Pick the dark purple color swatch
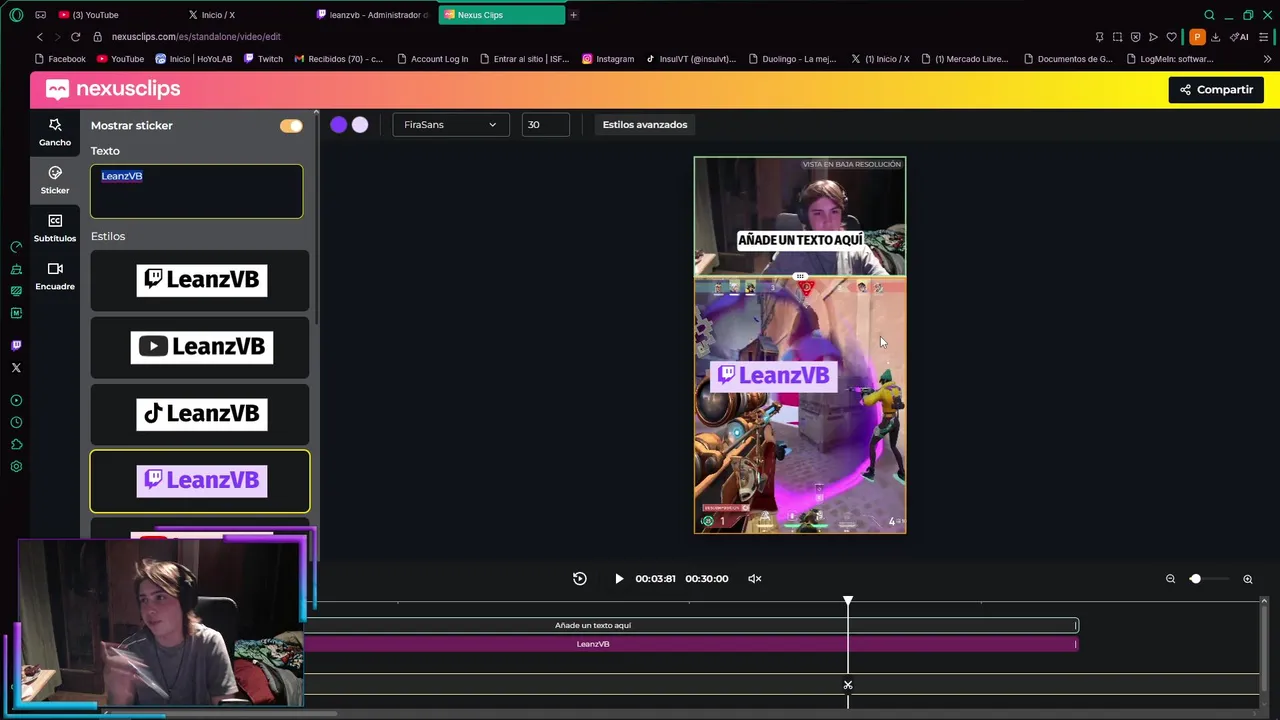Screen dimensions: 1280x720 pyautogui.click(x=339, y=125)
